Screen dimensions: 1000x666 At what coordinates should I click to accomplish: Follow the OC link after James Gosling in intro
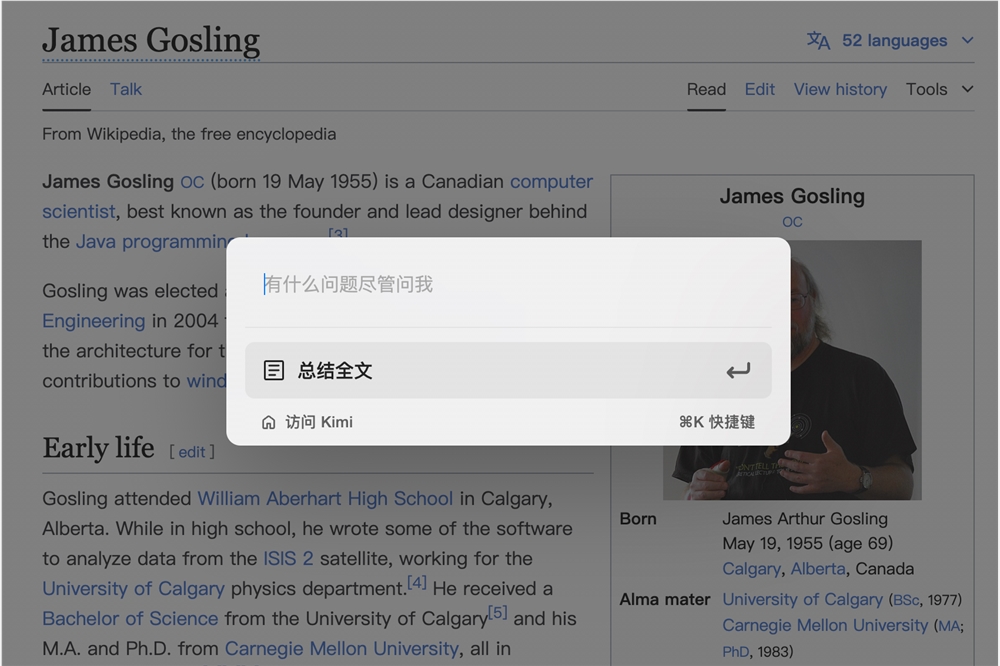pos(192,182)
